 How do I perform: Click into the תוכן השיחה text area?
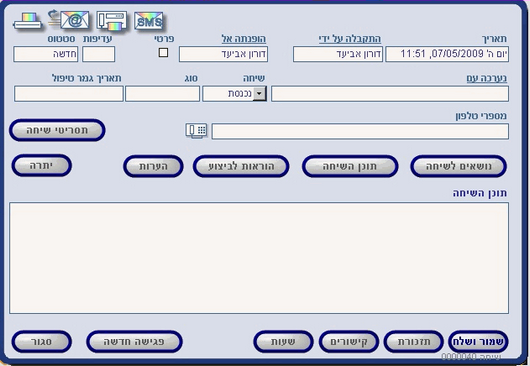259,258
